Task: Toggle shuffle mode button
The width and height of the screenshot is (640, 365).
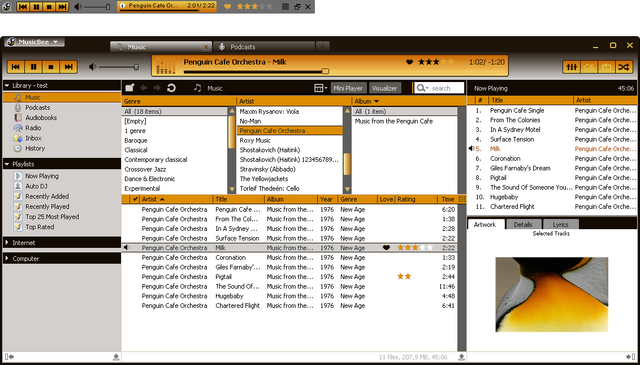Action: click(624, 67)
